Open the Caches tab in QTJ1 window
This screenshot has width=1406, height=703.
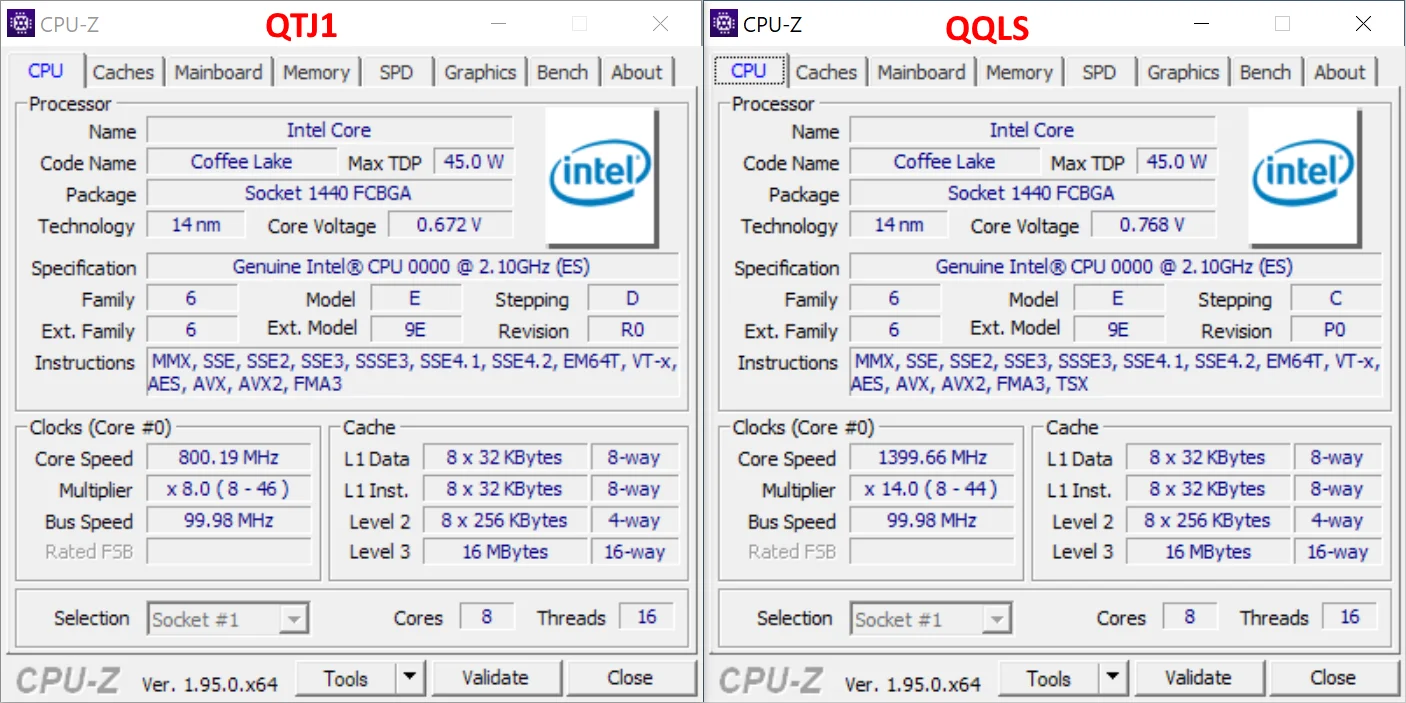click(x=123, y=72)
